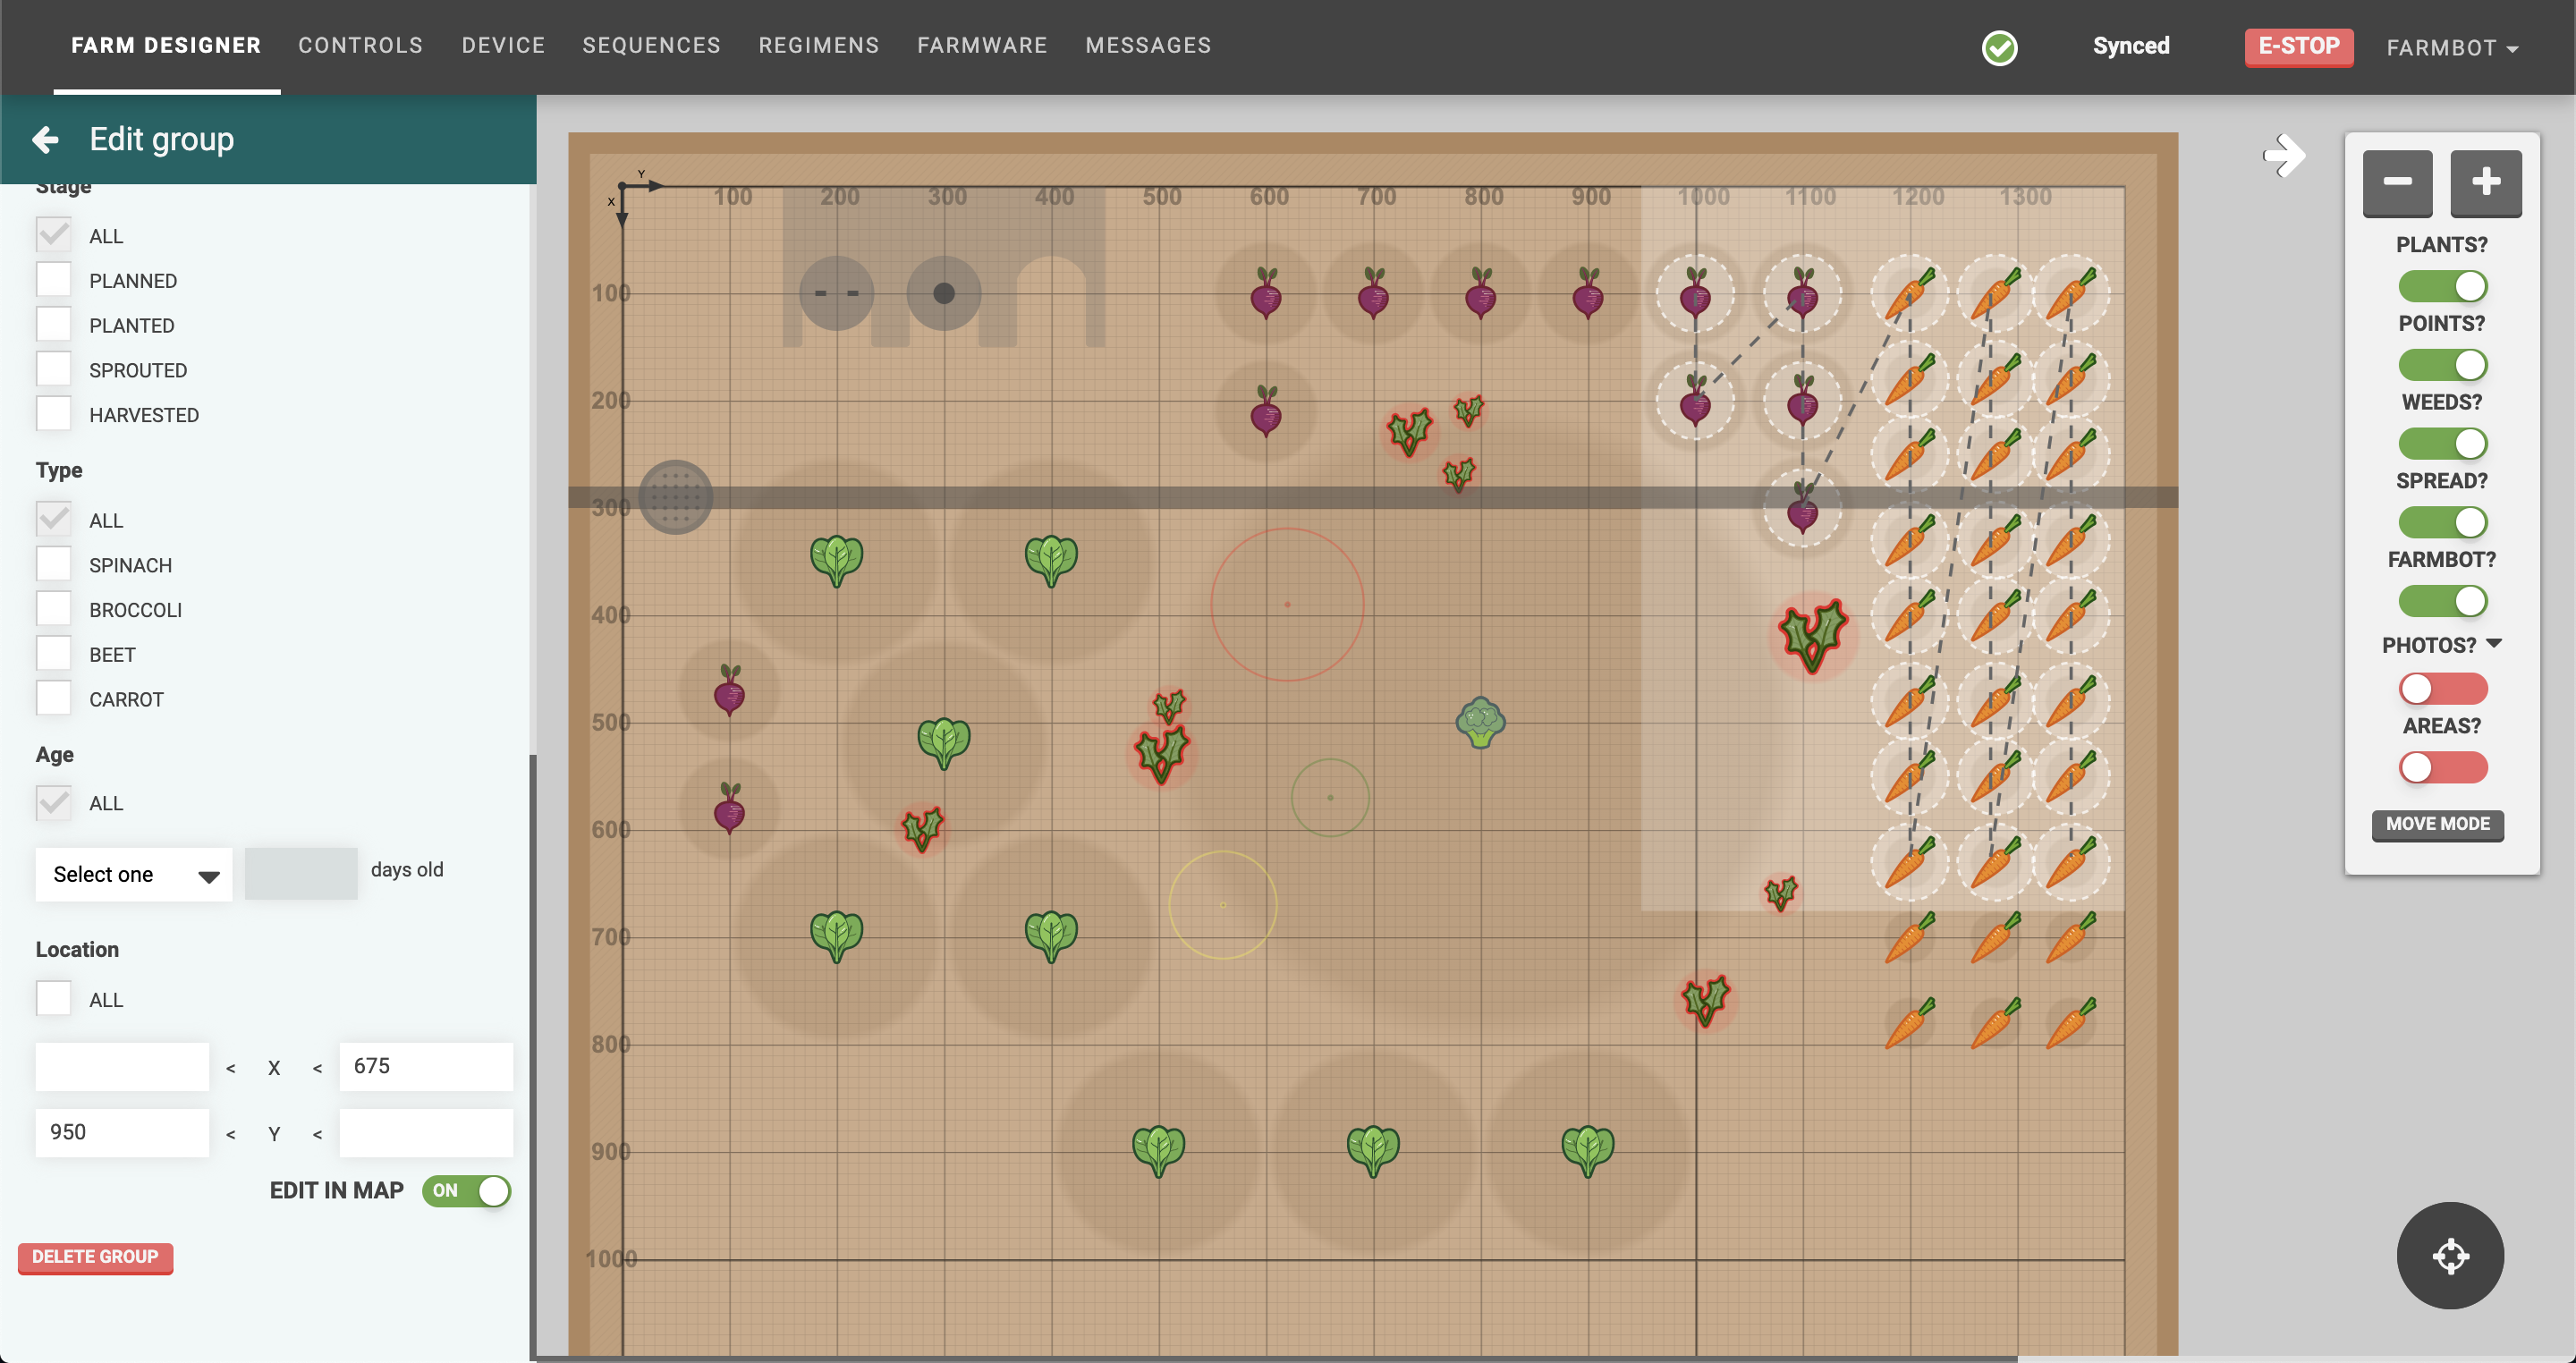Screen dimensions: 2576x1363
Task: Turn off the EDIT IN MAP toggle
Action: (466, 1191)
